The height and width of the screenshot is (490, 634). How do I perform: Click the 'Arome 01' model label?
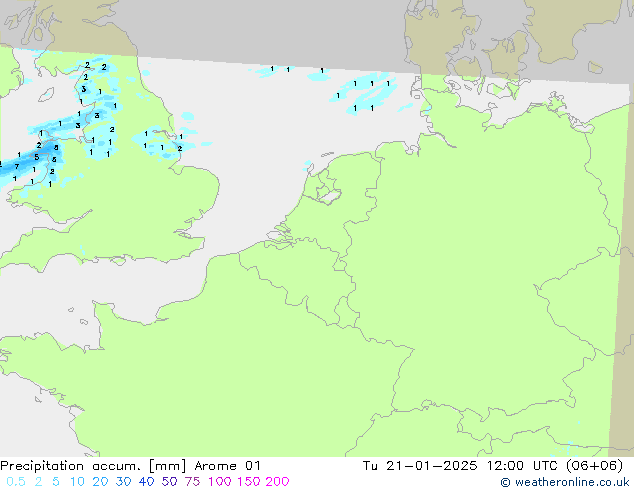(227, 466)
